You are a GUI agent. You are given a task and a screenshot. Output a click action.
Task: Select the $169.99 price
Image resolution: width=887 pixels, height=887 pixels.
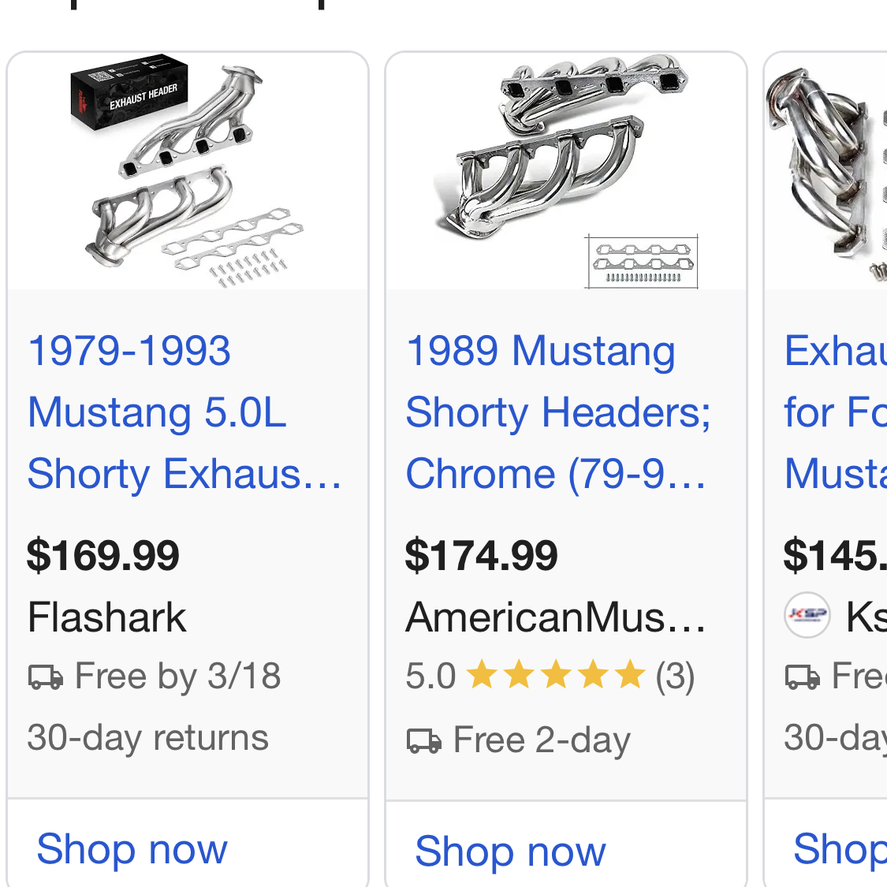(x=103, y=555)
